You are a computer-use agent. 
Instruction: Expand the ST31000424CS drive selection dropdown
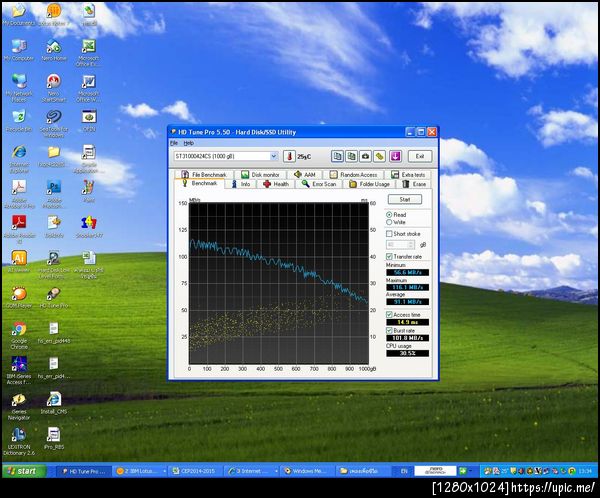(274, 156)
